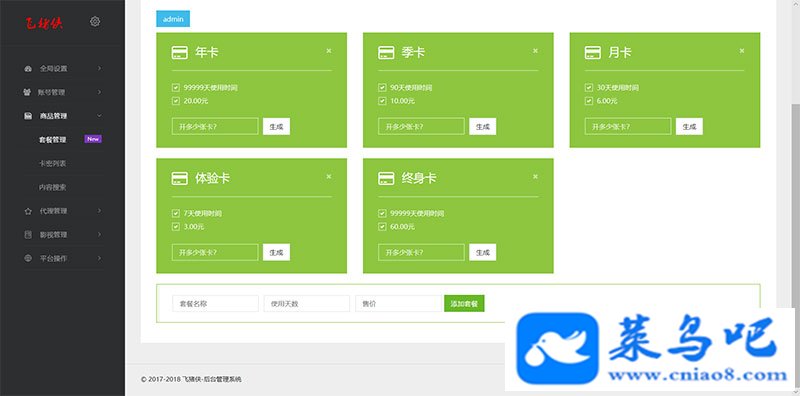
Task: Click the 季卡 credit card icon
Action: tap(386, 53)
